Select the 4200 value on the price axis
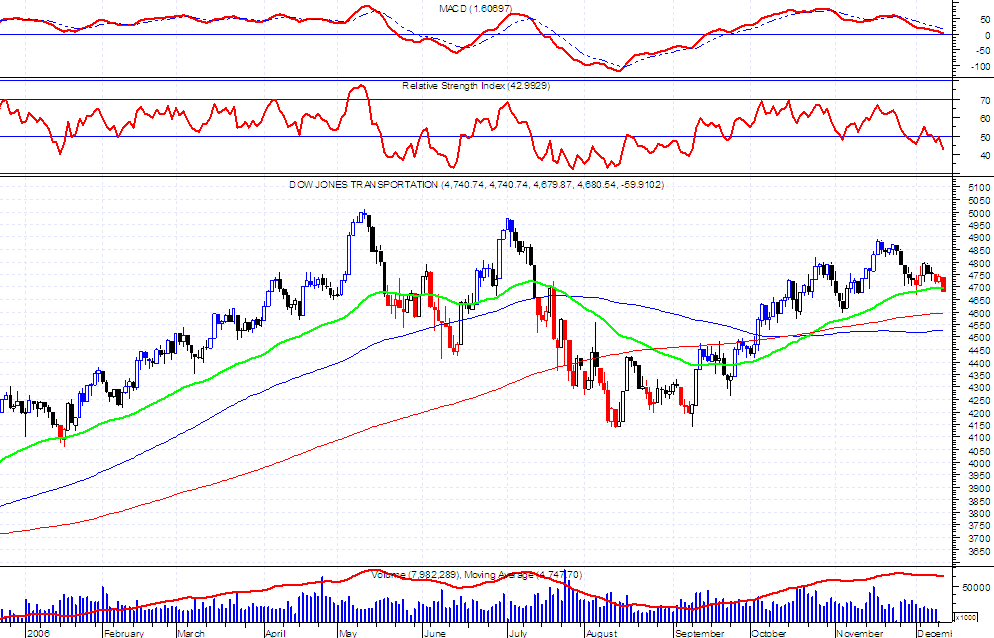Screen dimensions: 994x638 coord(979,413)
